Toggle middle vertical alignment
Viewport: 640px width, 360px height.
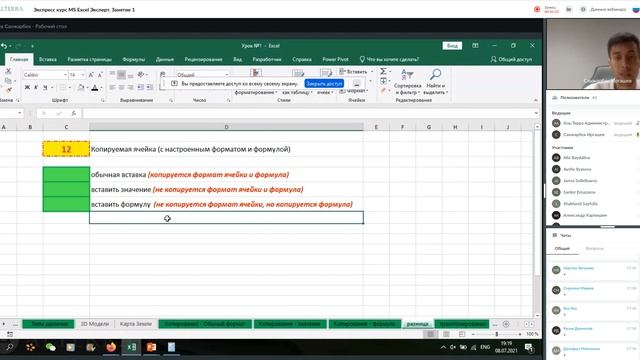click(121, 75)
